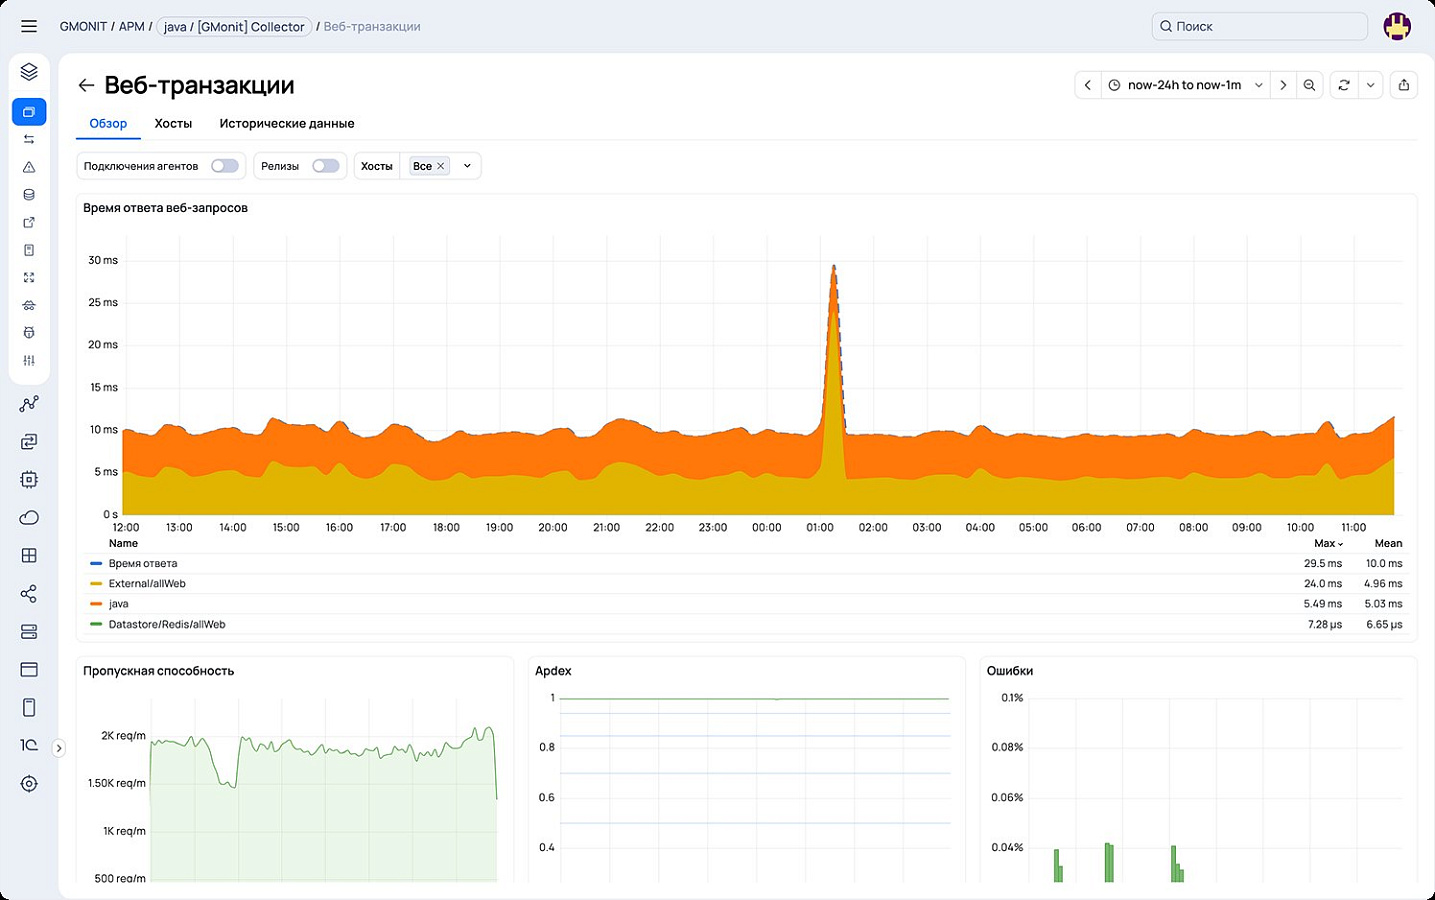Sort legend by Max column

1328,543
